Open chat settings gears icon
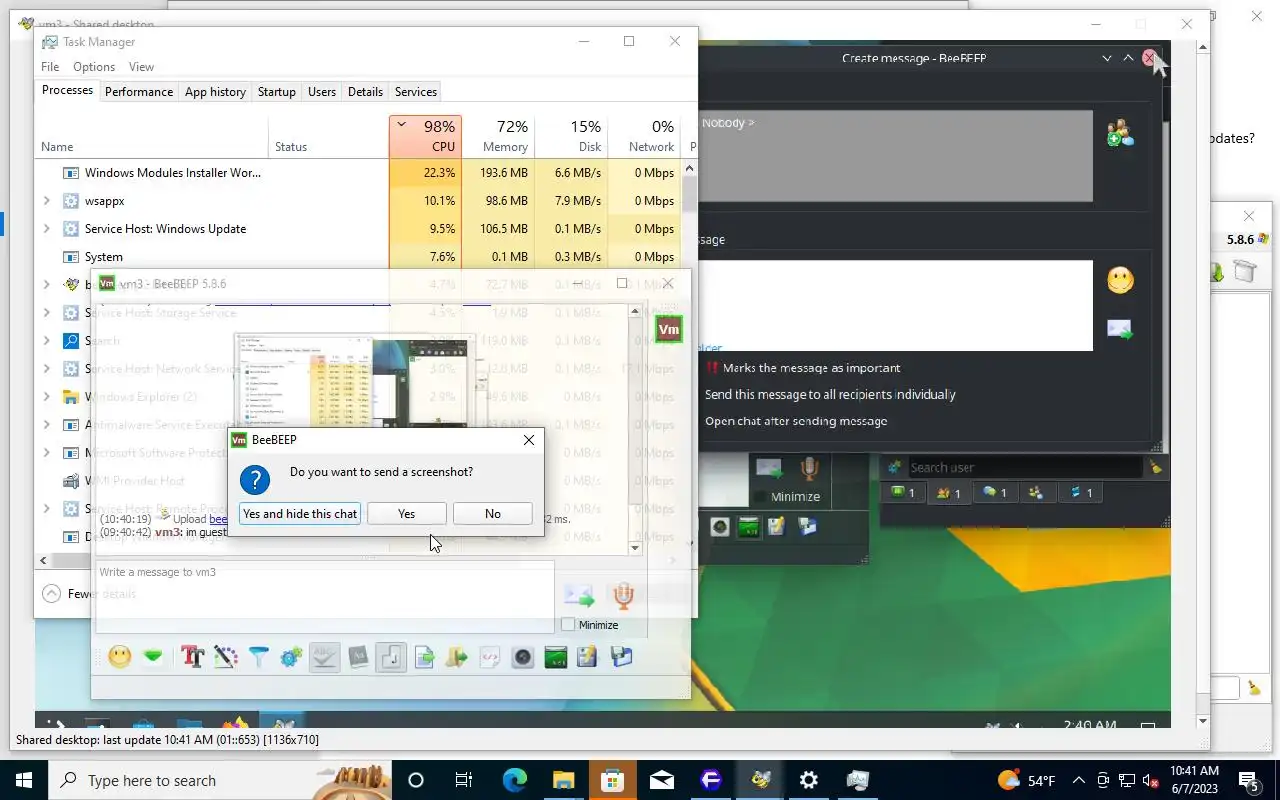This screenshot has width=1280, height=800. (291, 657)
